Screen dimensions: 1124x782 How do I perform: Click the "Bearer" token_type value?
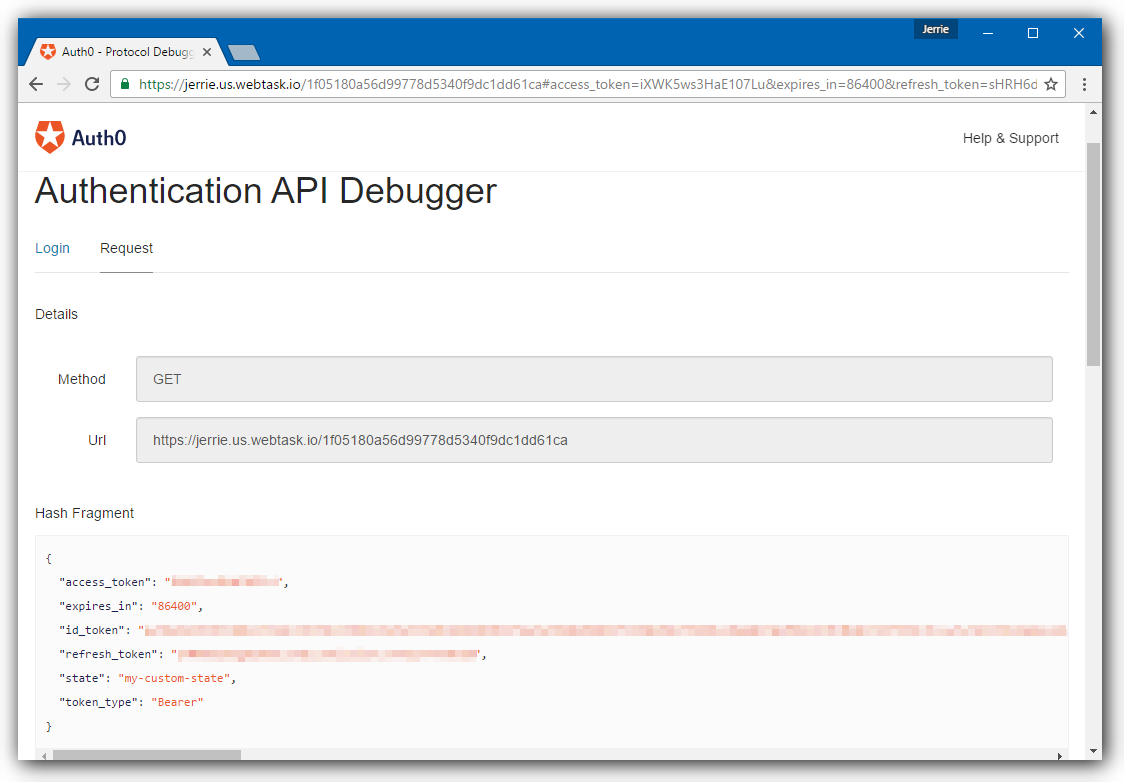[178, 702]
